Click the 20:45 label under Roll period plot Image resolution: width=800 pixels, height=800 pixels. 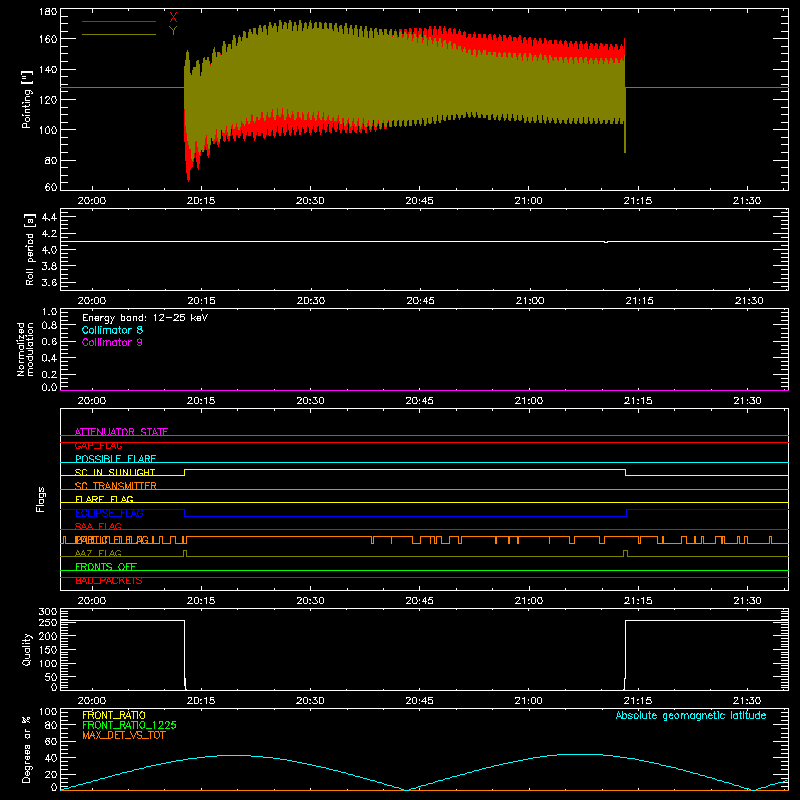pyautogui.click(x=420, y=301)
